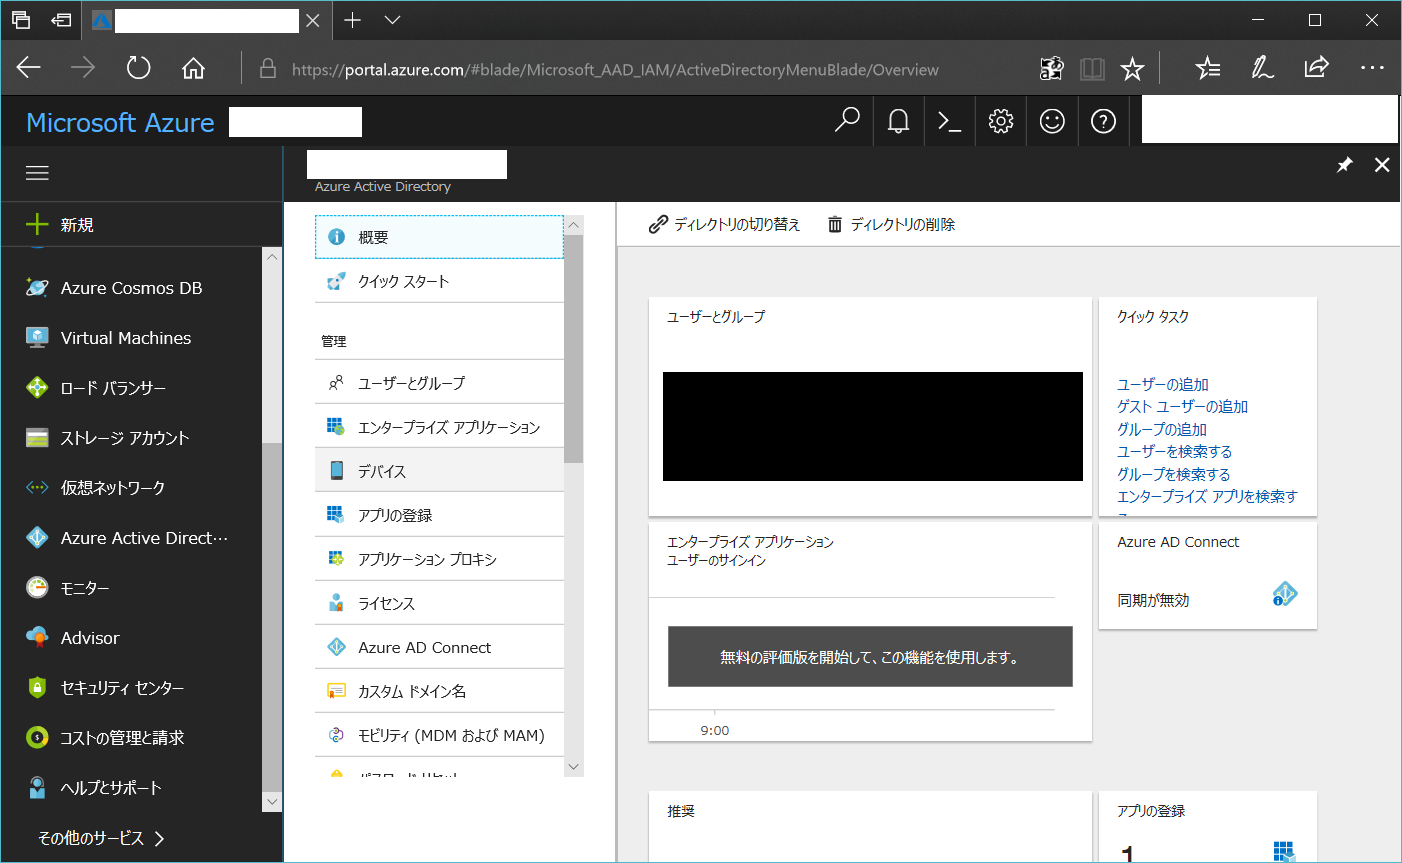Screen dimensions: 1402x863
Task: Open the Azure AD Connect tile
Action: [1207, 576]
